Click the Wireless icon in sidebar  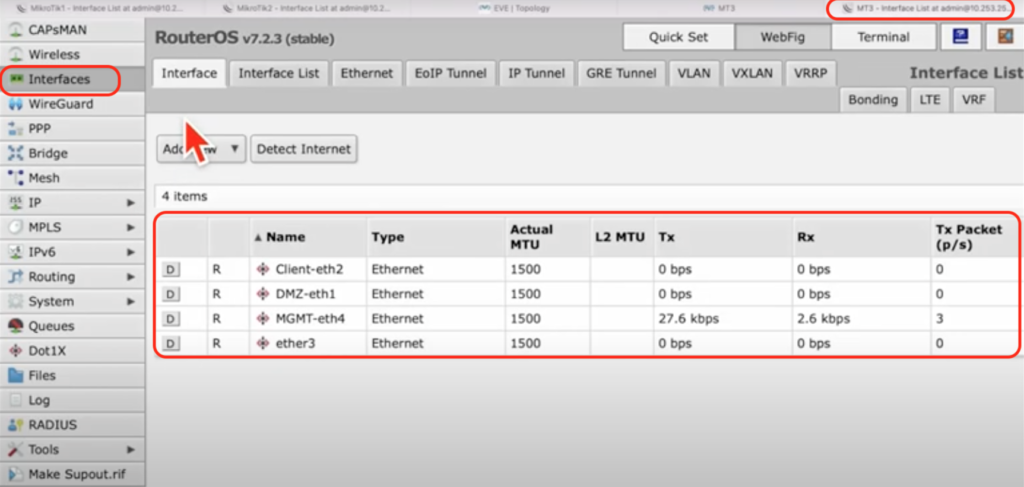coord(15,55)
